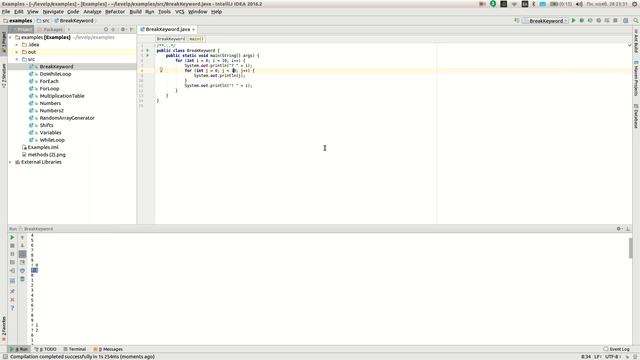The image size is (640, 360).
Task: Toggle Use Soft Wraps in Run console
Action: (x=22, y=254)
